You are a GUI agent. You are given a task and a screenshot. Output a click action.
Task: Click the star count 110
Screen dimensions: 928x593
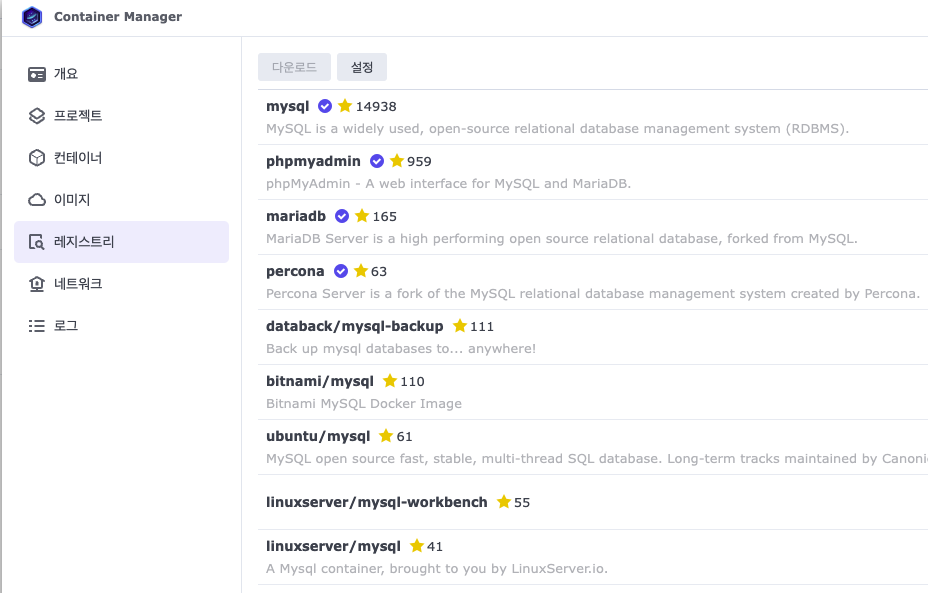(413, 382)
